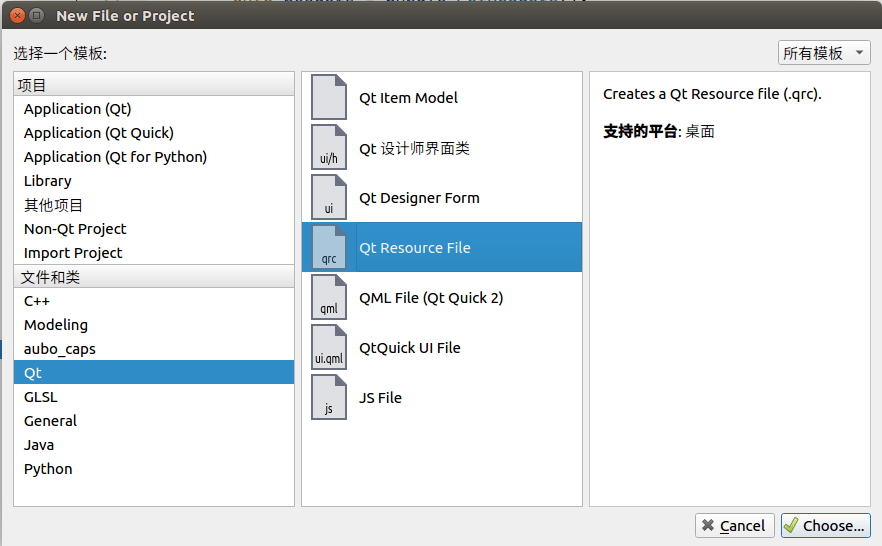Select the Java category
The image size is (882, 546).
coord(154,445)
